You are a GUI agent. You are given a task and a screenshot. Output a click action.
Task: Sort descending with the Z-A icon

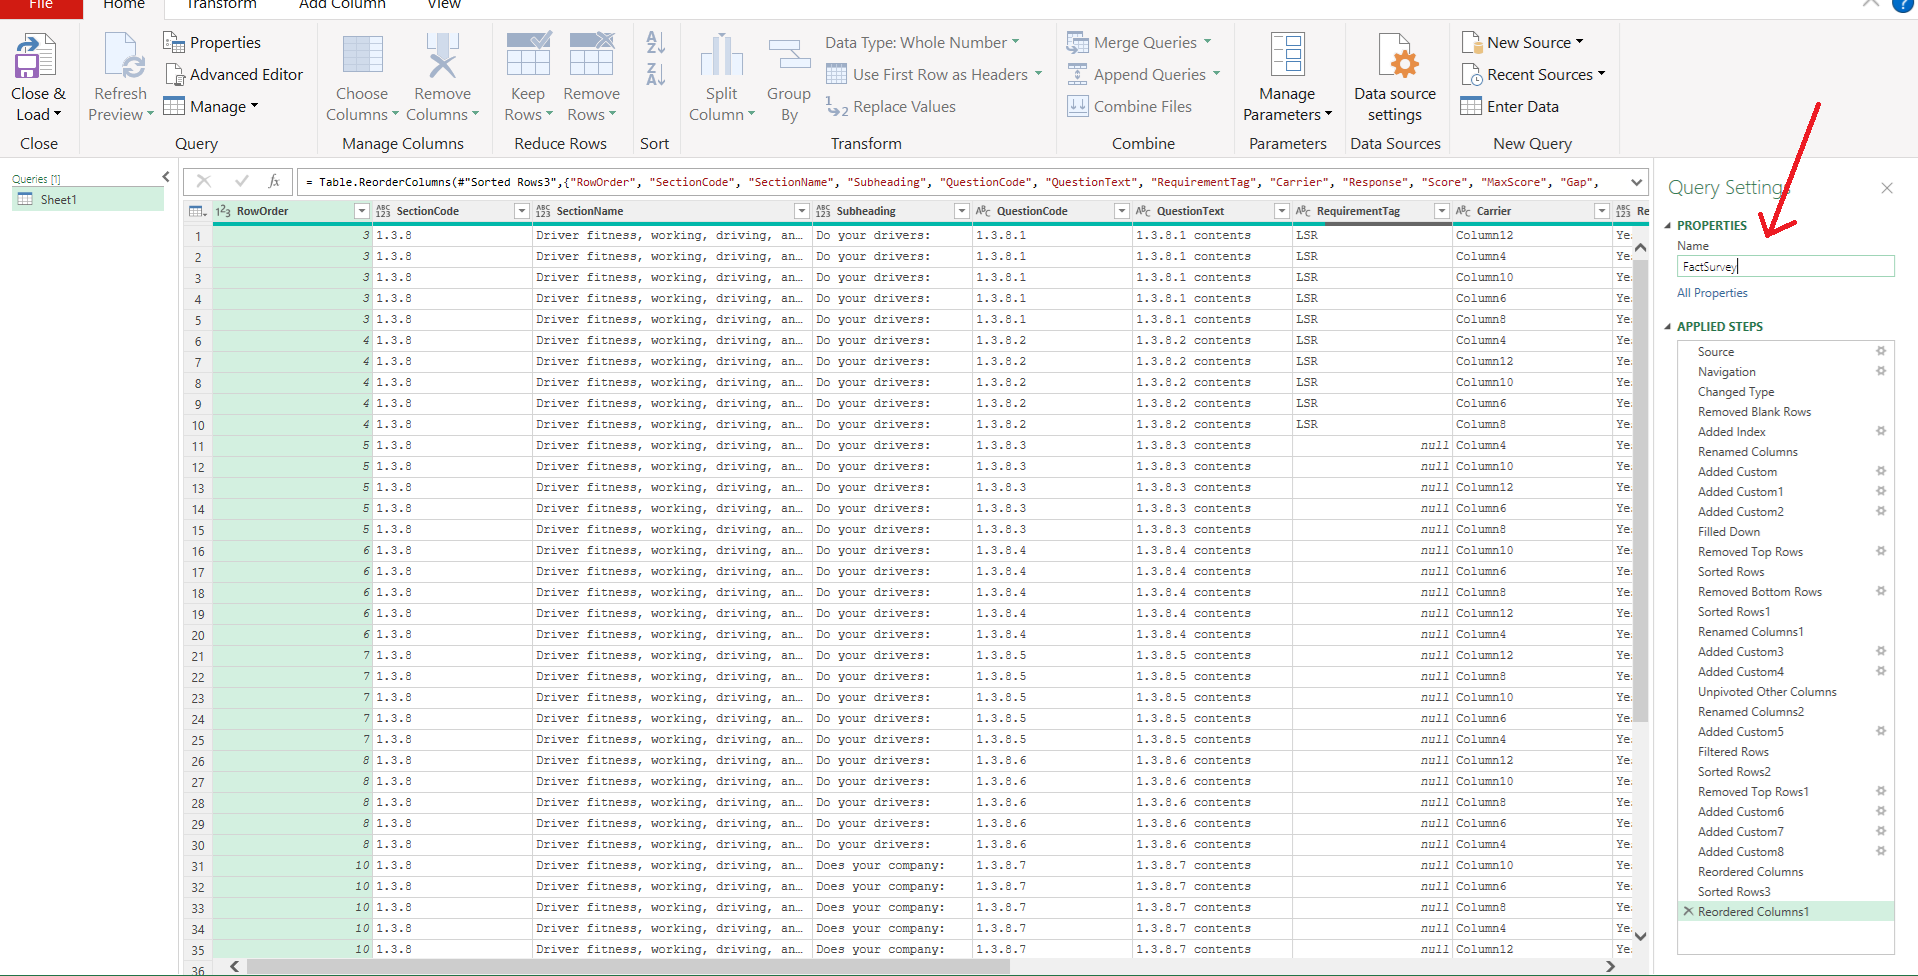(655, 74)
